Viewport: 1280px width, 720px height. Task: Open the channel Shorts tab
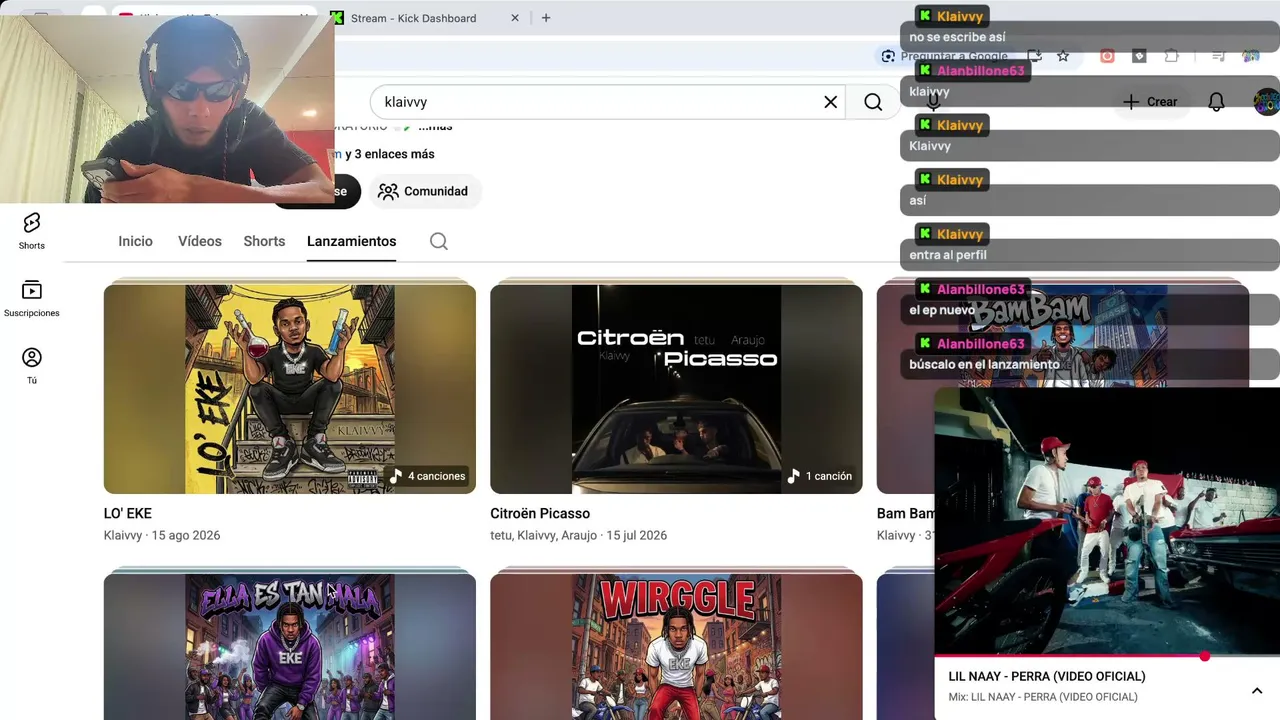(264, 241)
